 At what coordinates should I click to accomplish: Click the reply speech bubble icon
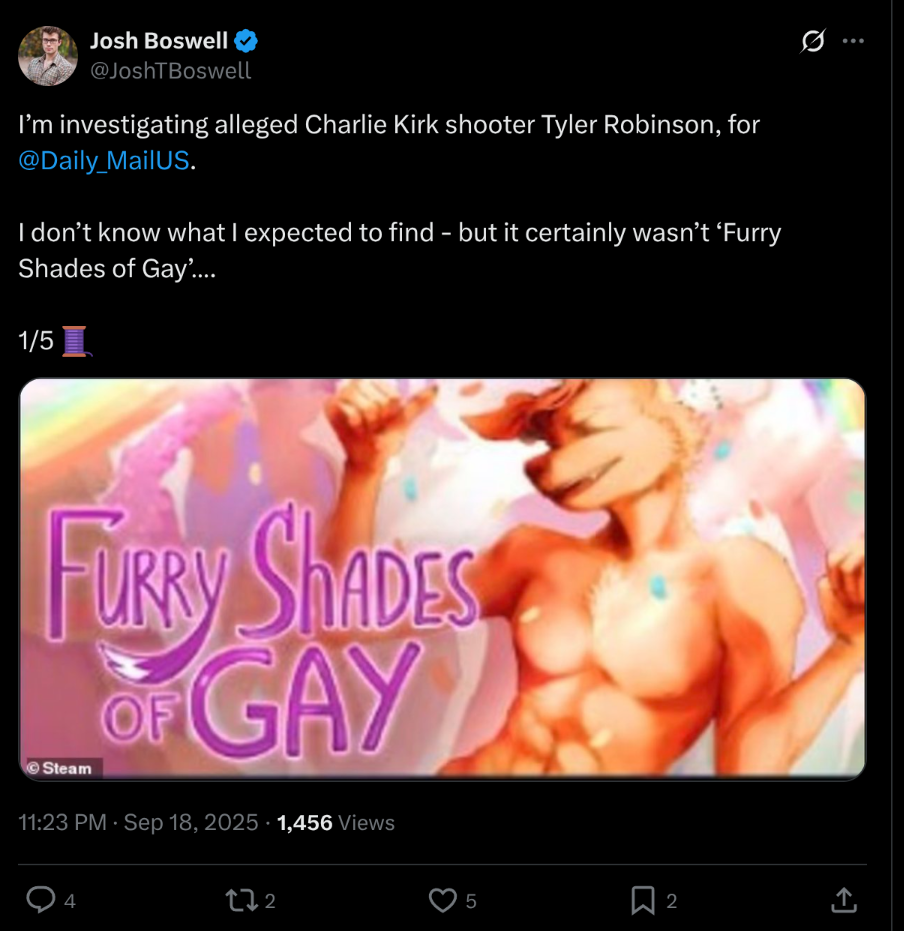41,901
